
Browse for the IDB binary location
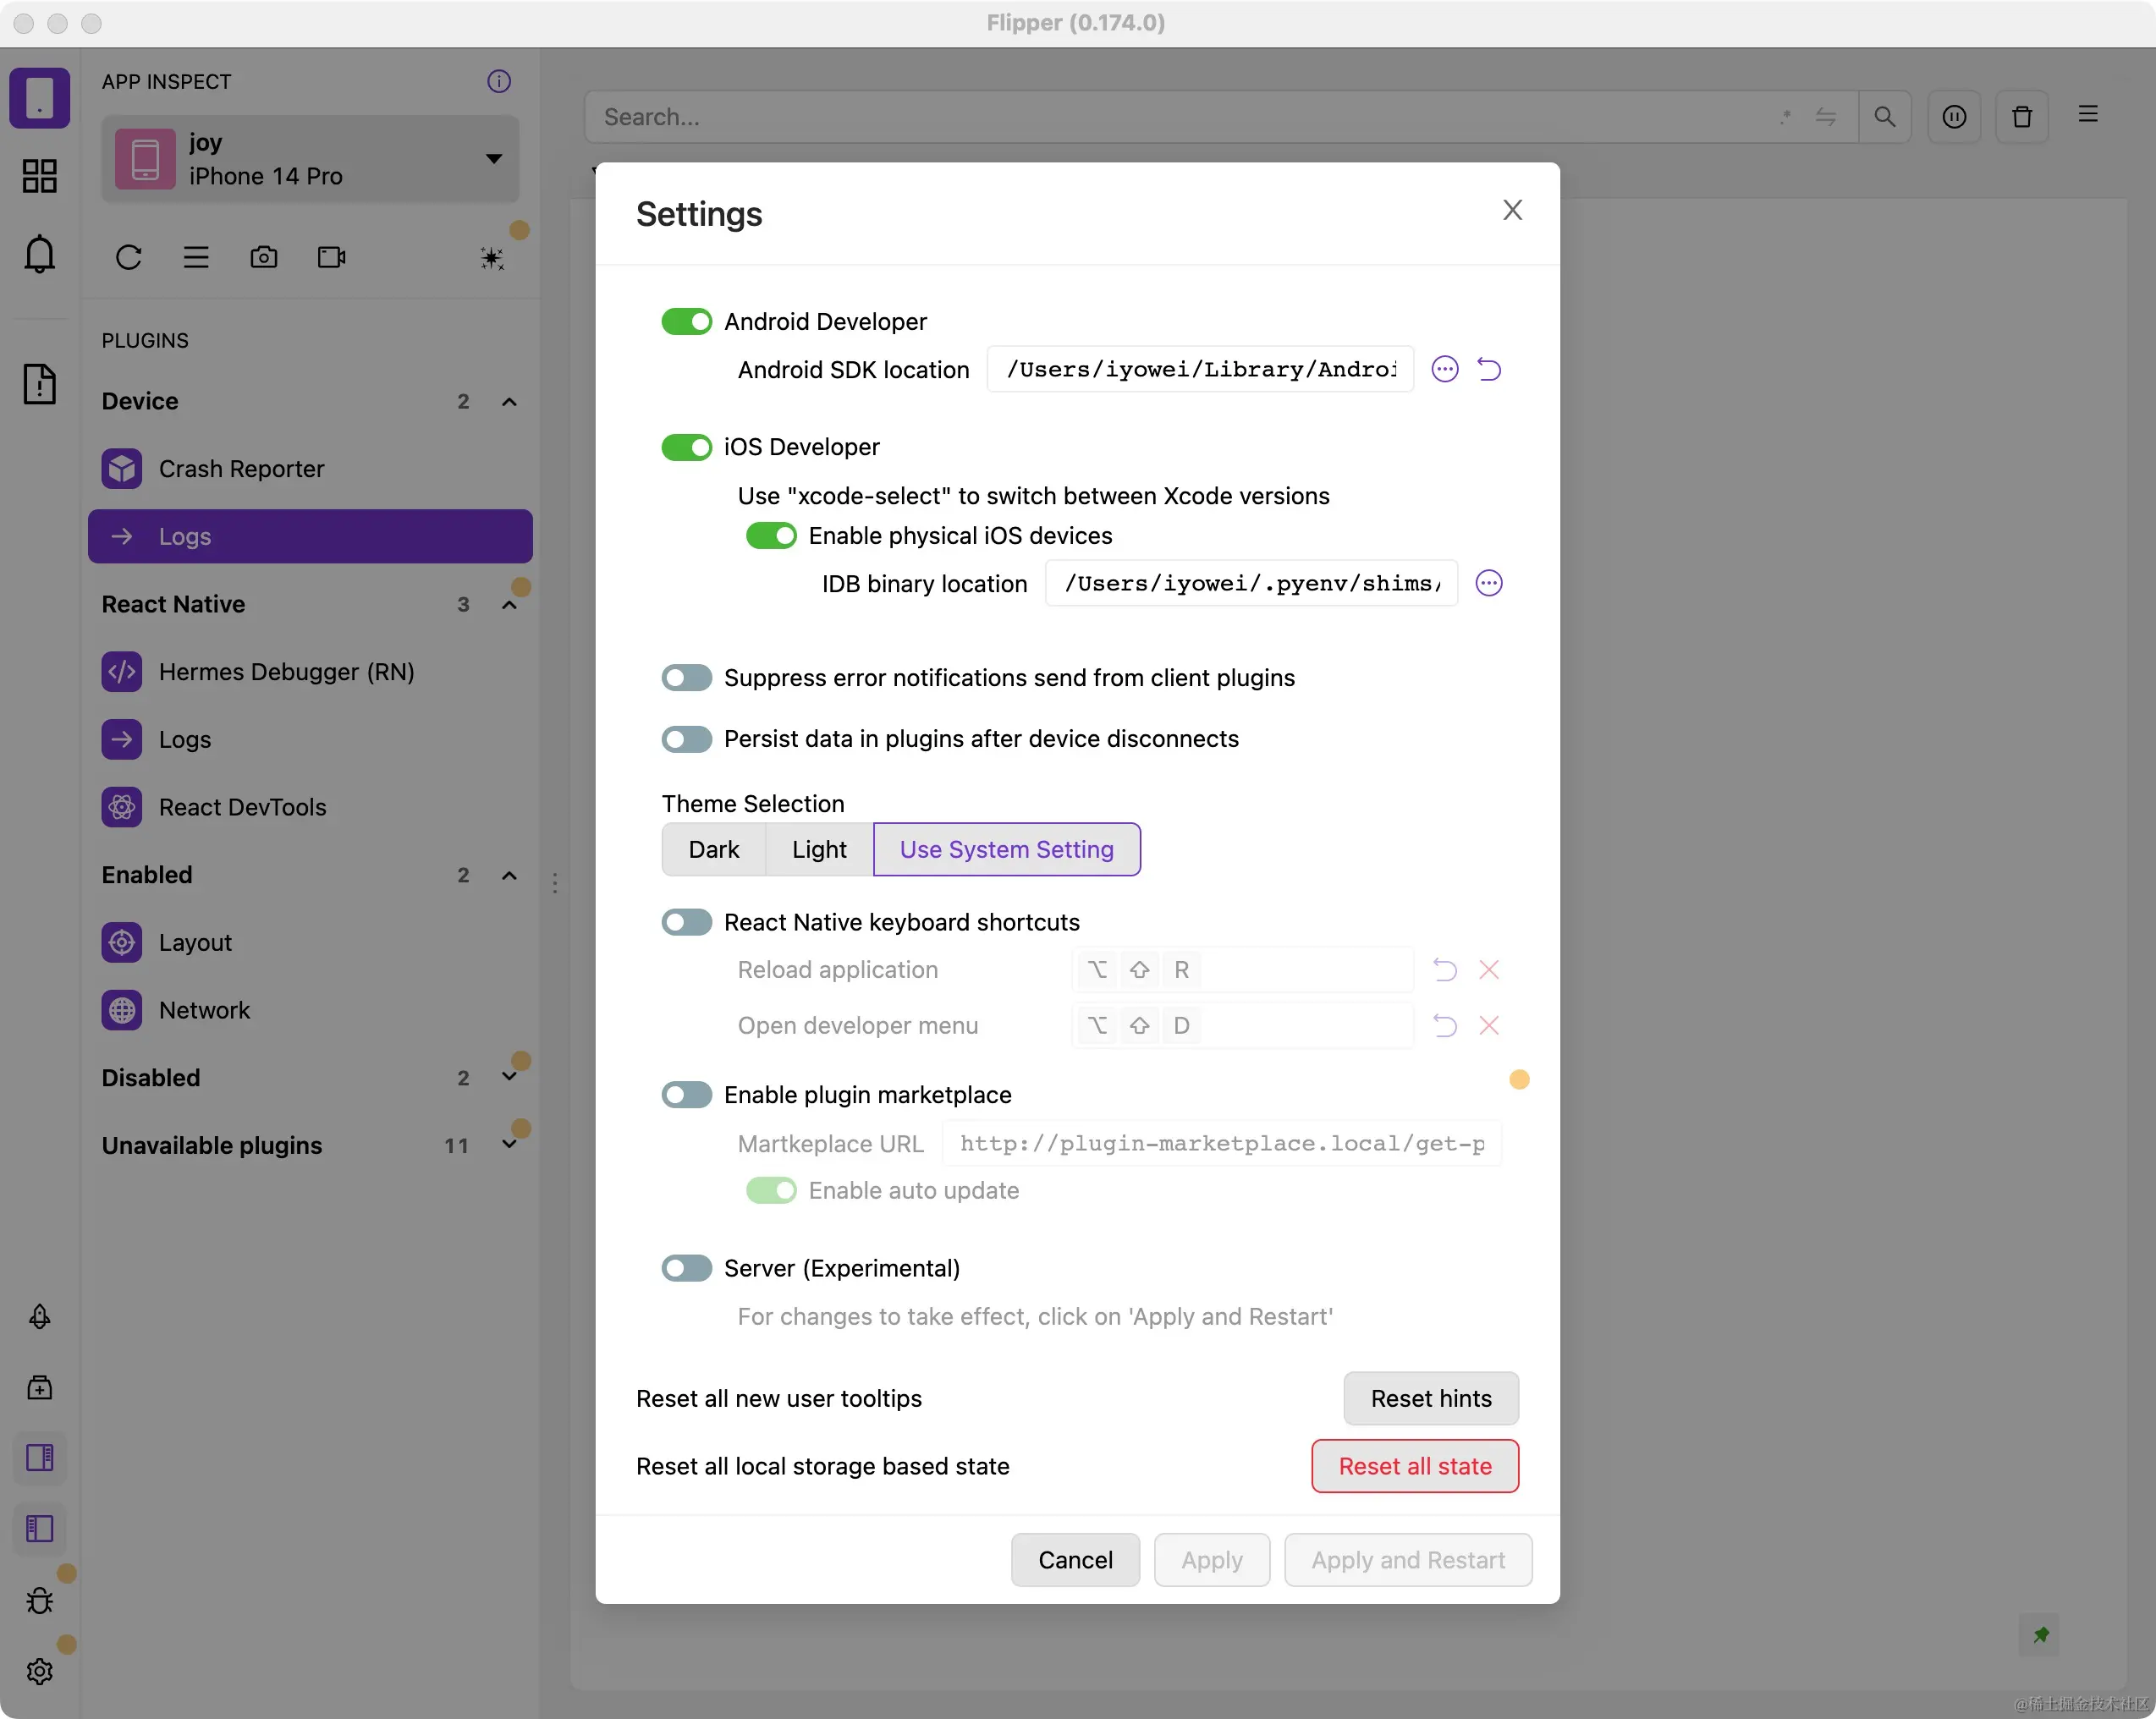coord(1489,583)
